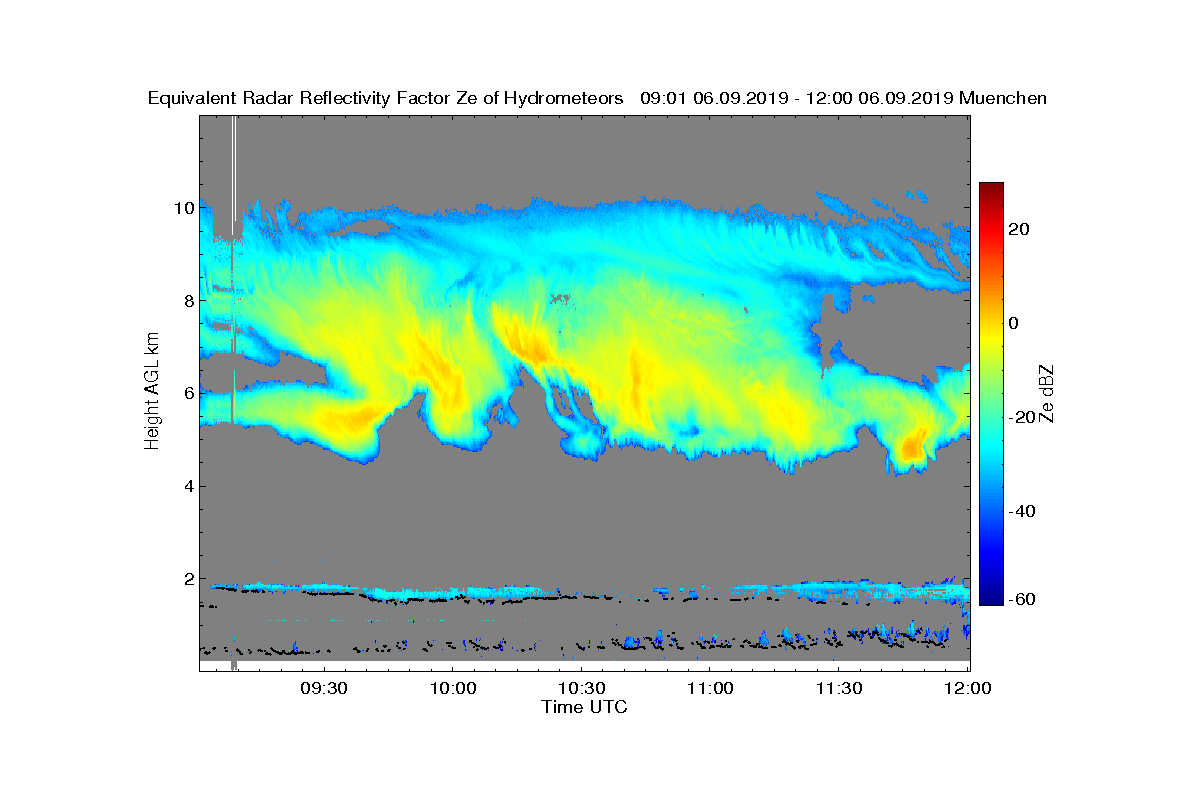Click the 10:30 time tick label

click(x=581, y=688)
